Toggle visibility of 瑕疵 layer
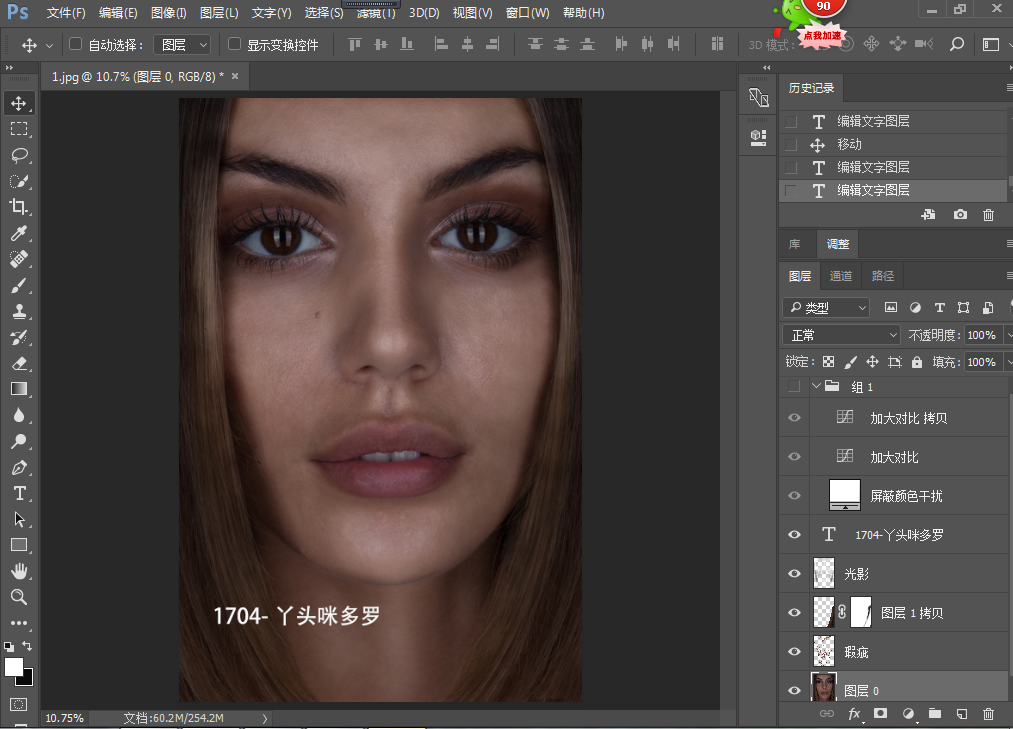 (794, 652)
